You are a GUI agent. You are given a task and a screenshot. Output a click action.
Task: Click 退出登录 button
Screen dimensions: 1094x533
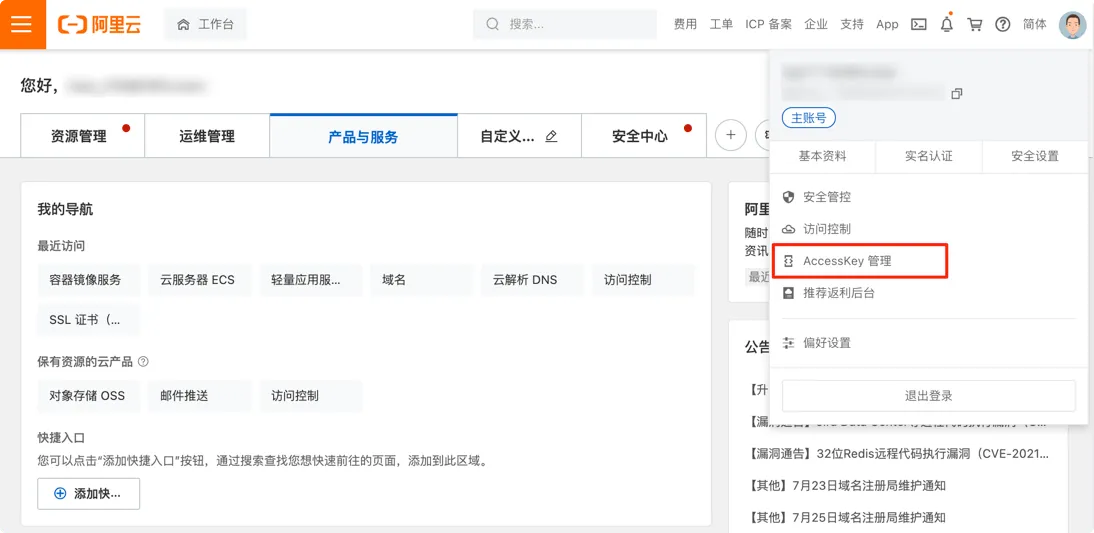(929, 396)
